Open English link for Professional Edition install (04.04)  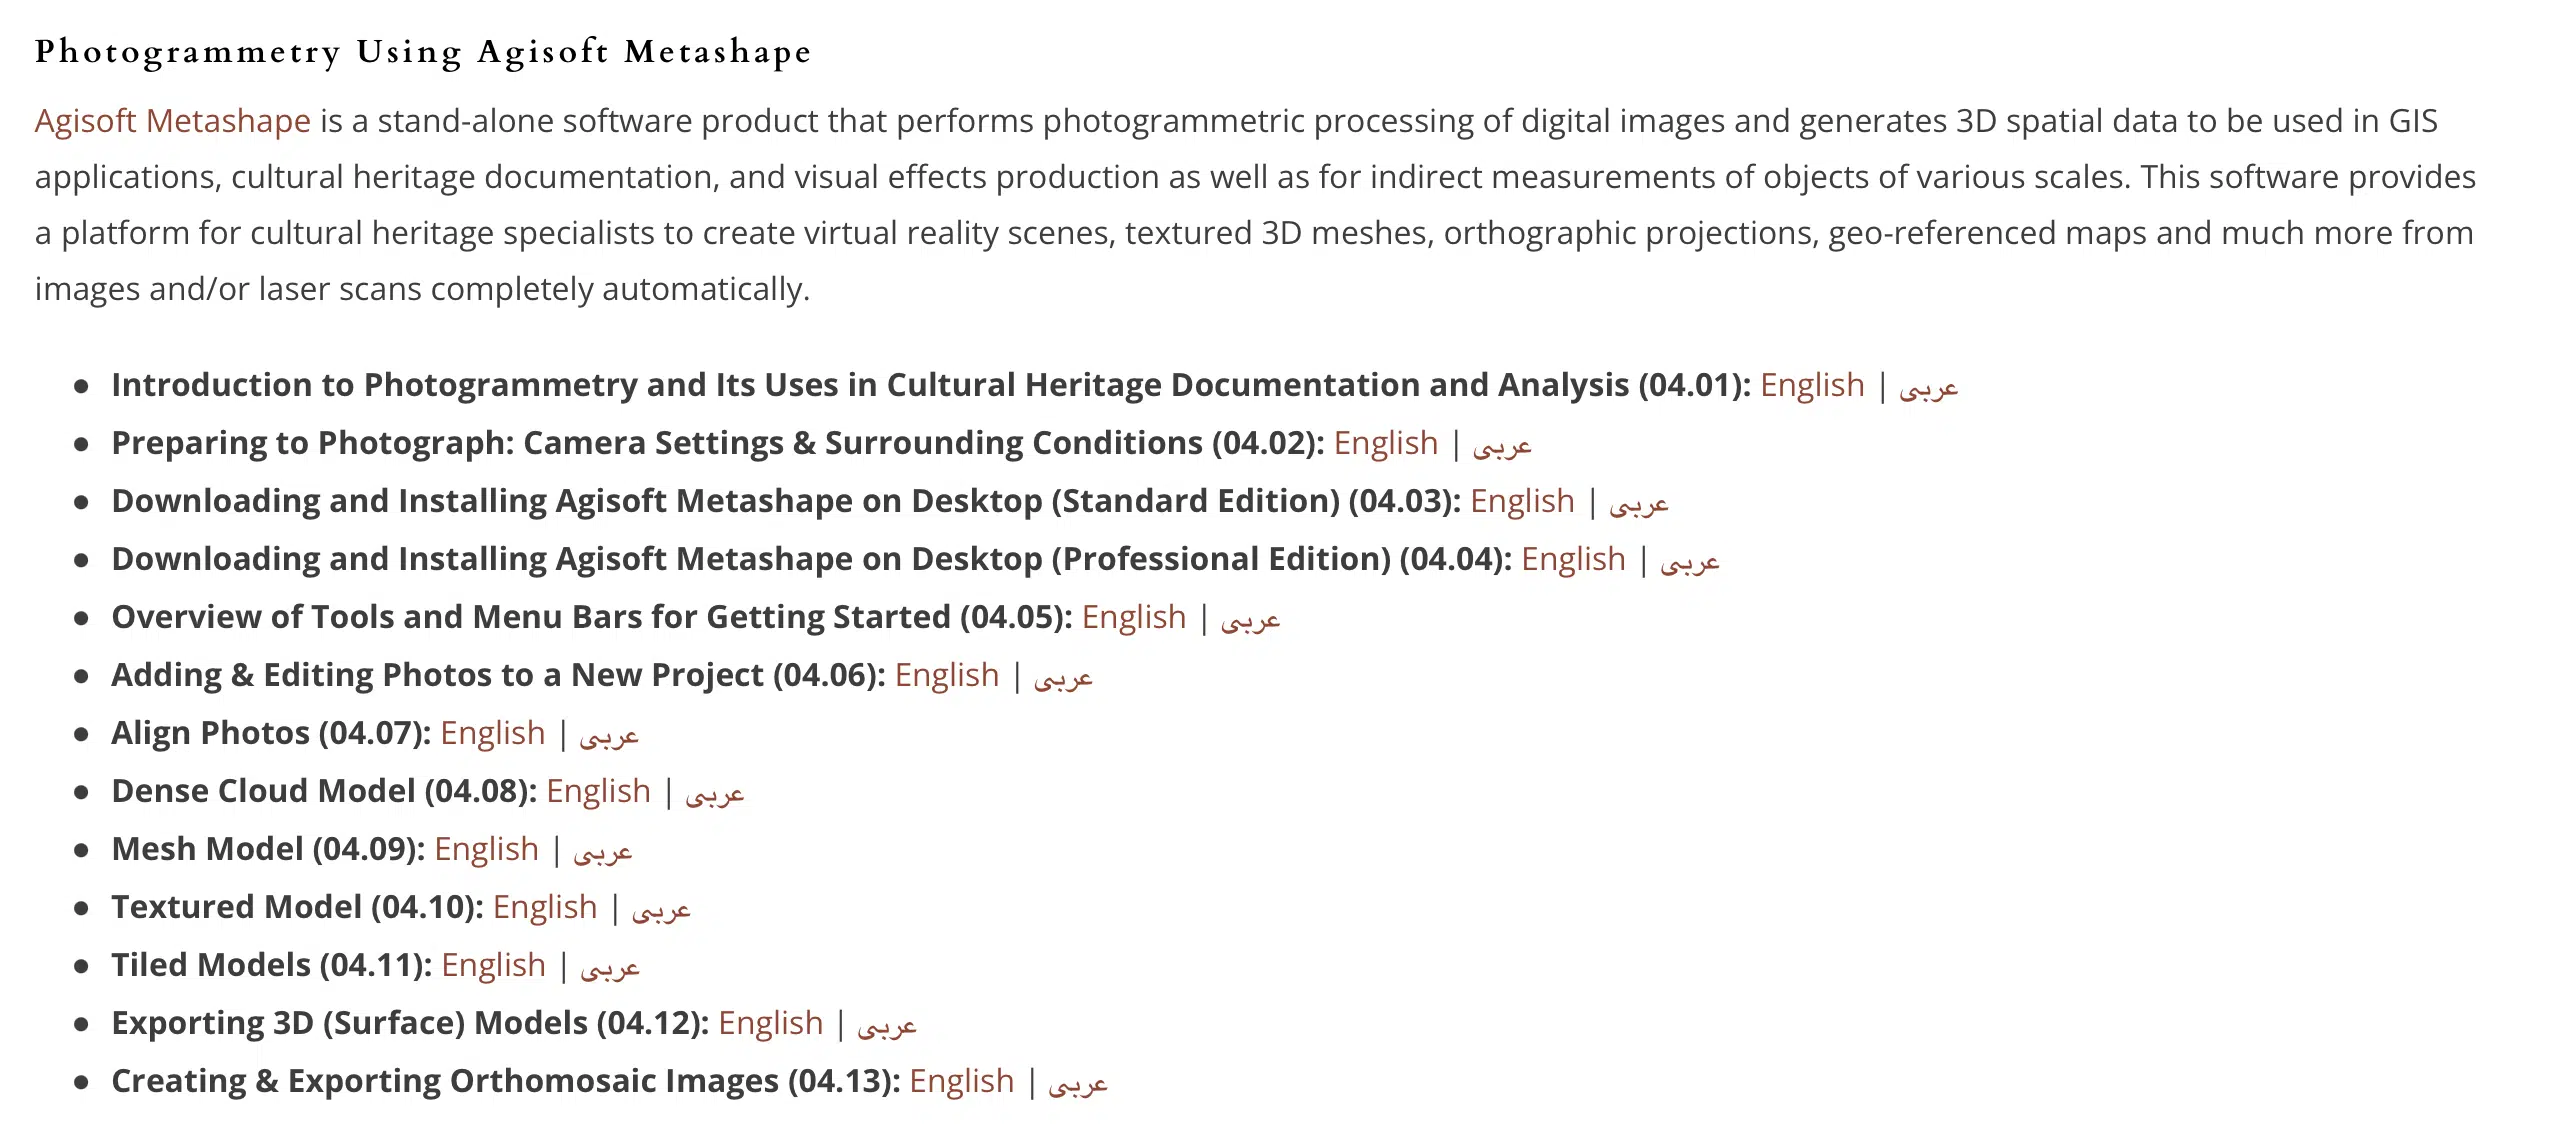tap(1573, 560)
